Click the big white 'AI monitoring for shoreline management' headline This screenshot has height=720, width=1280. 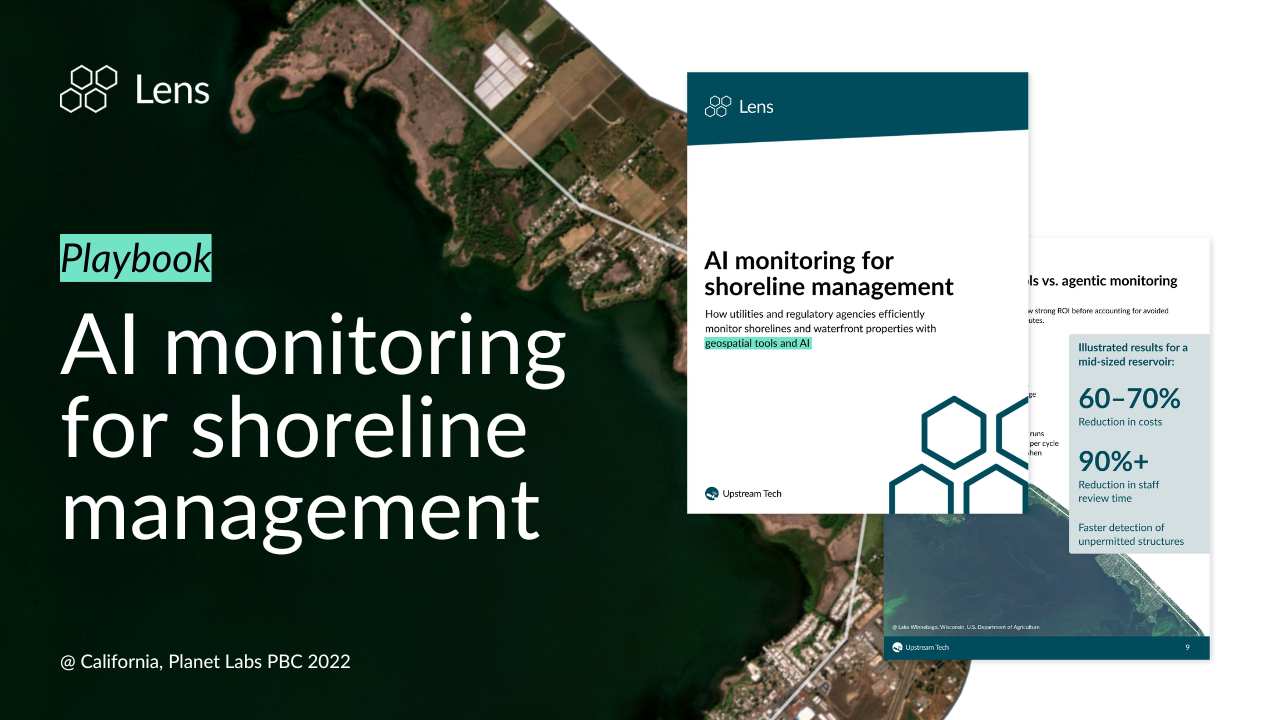(314, 430)
